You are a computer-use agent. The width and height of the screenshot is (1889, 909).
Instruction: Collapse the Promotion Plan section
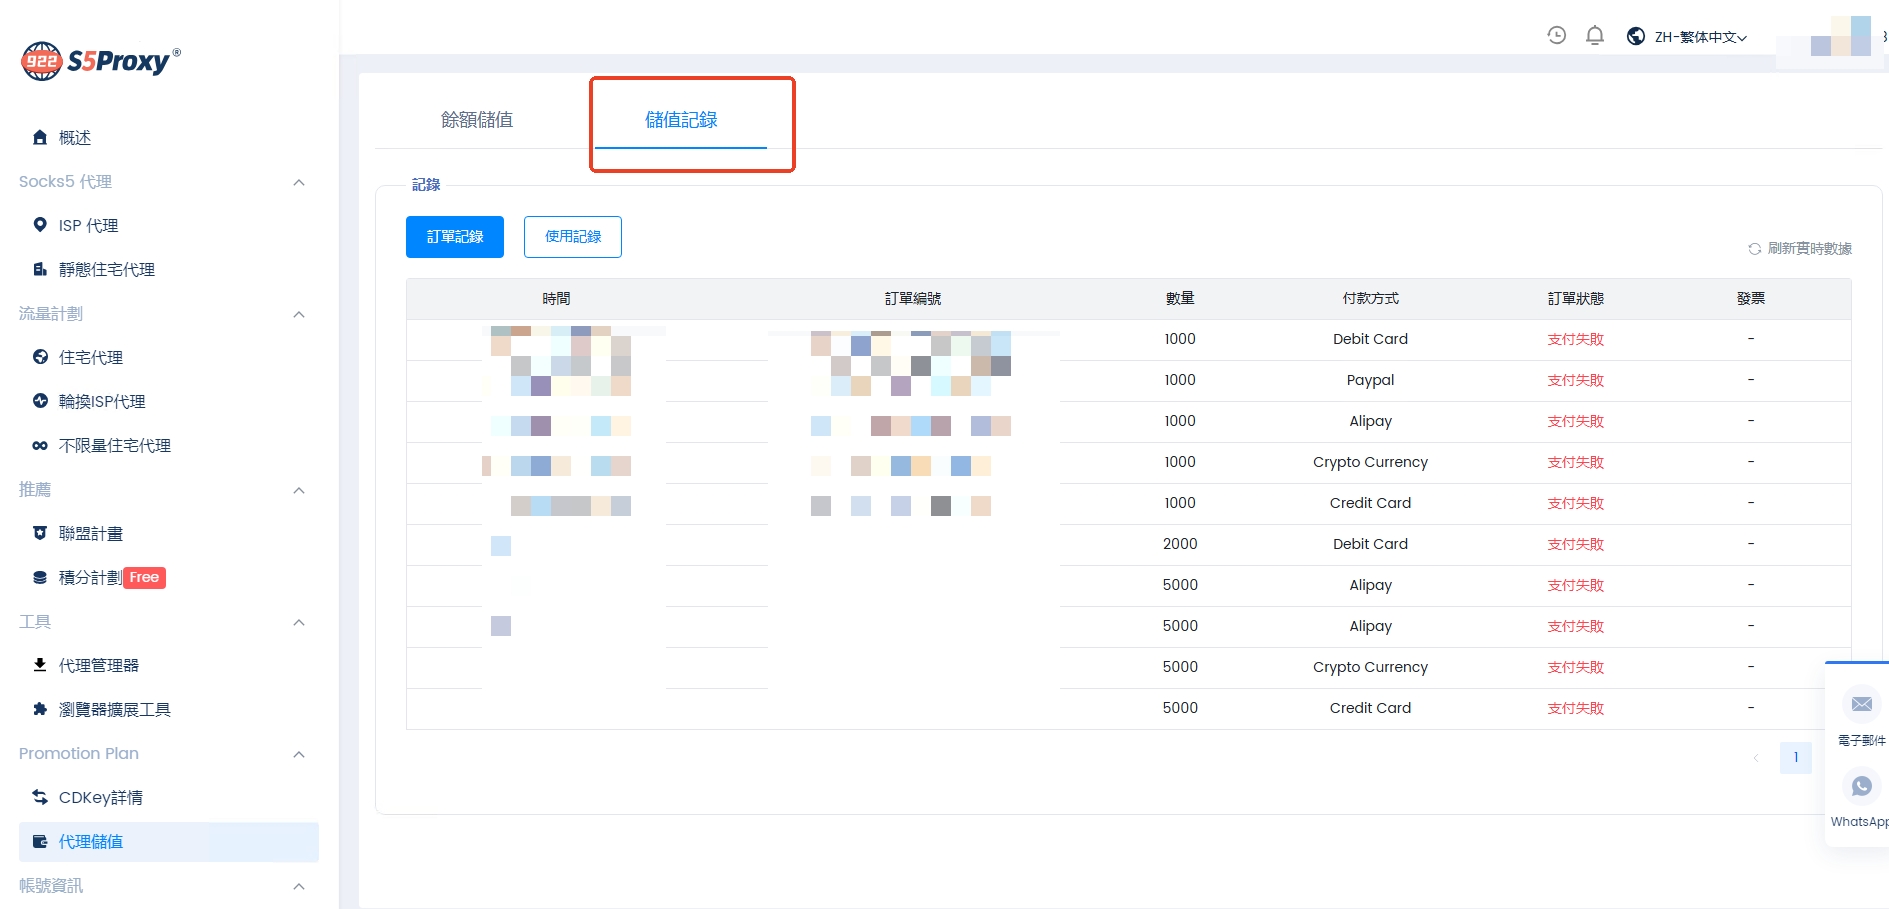tap(298, 754)
